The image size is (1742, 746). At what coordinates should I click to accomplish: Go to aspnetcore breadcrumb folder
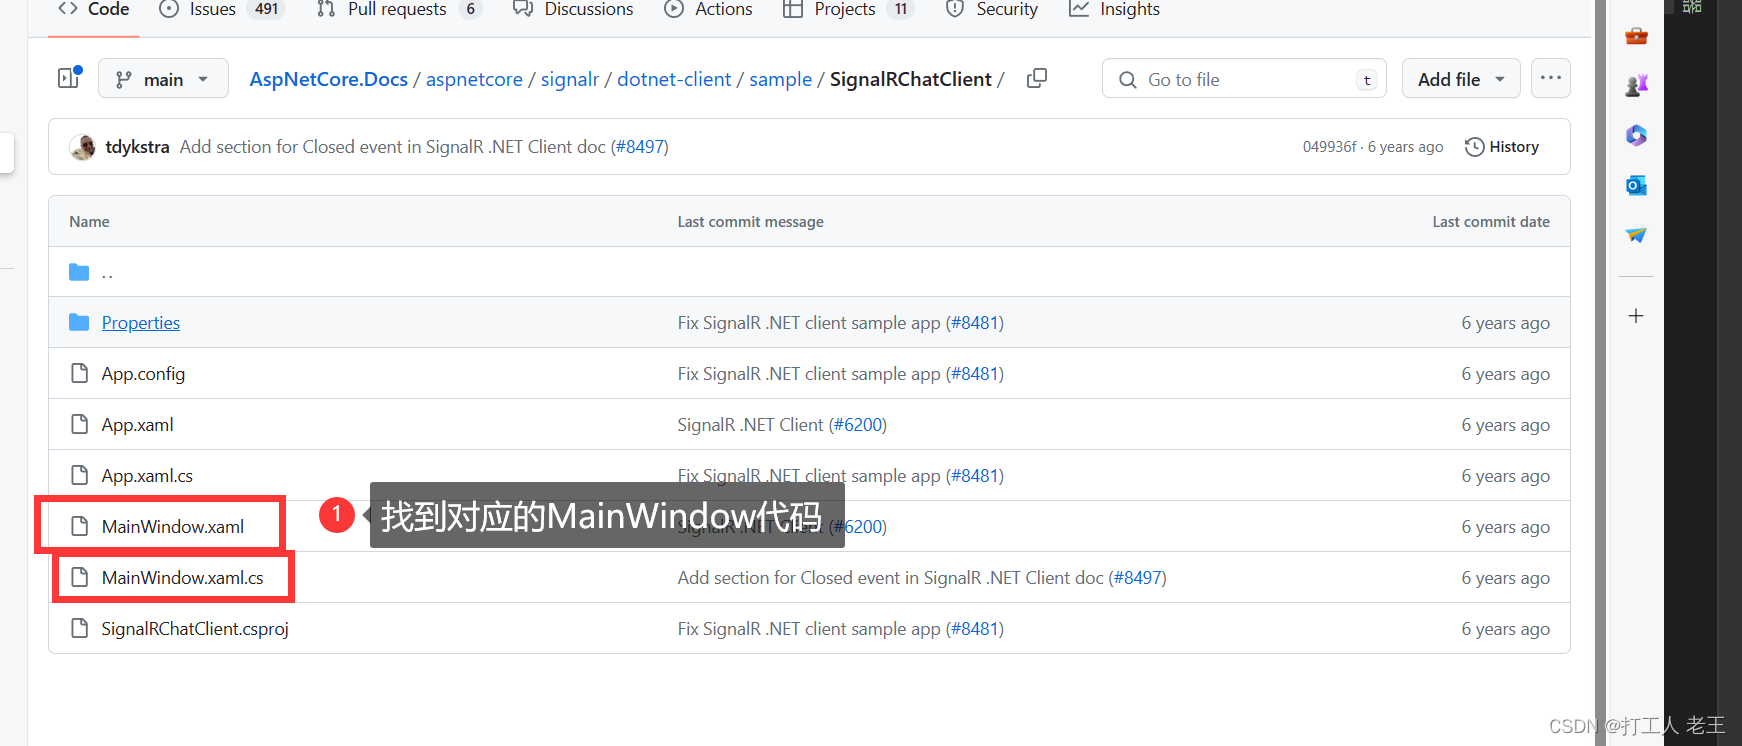pos(474,79)
